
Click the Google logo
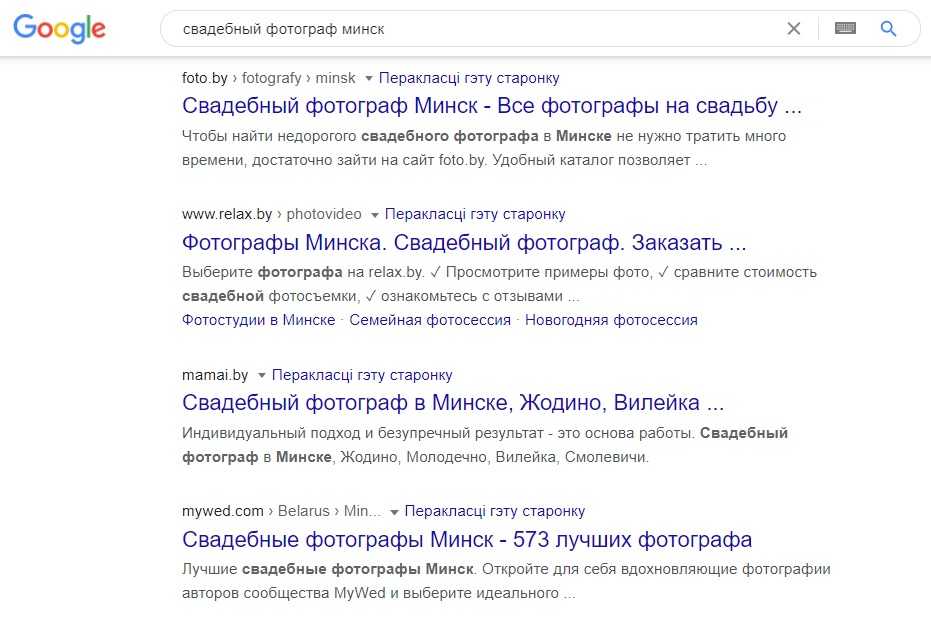coord(59,29)
